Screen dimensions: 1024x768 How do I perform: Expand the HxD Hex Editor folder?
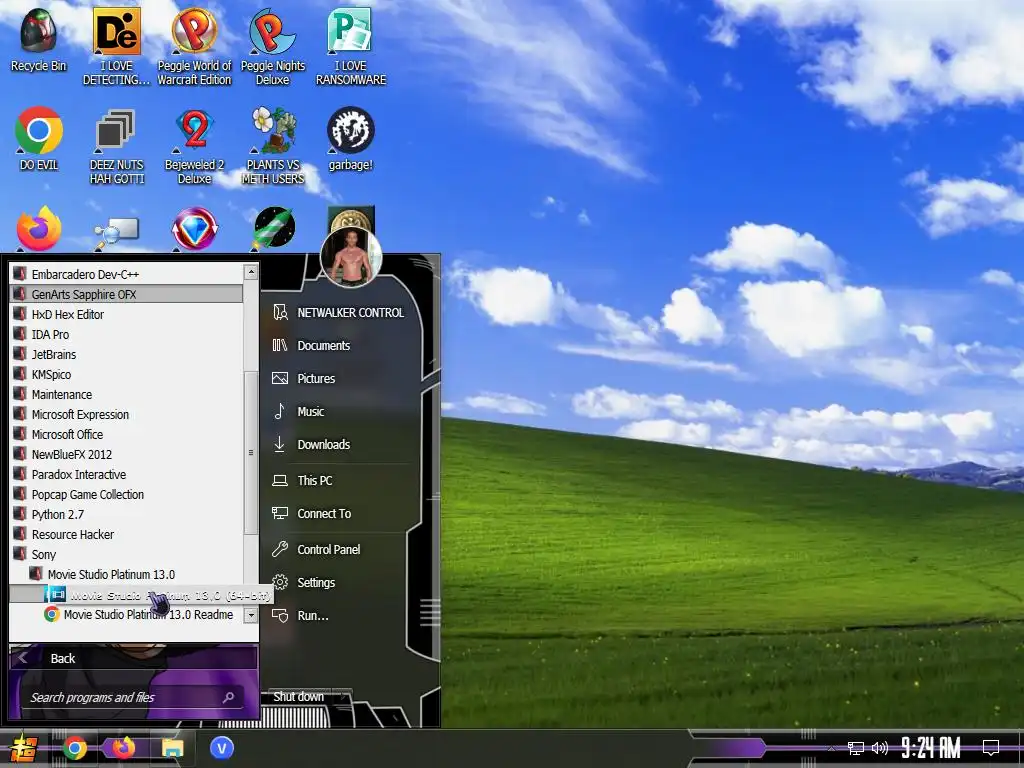click(x=127, y=315)
